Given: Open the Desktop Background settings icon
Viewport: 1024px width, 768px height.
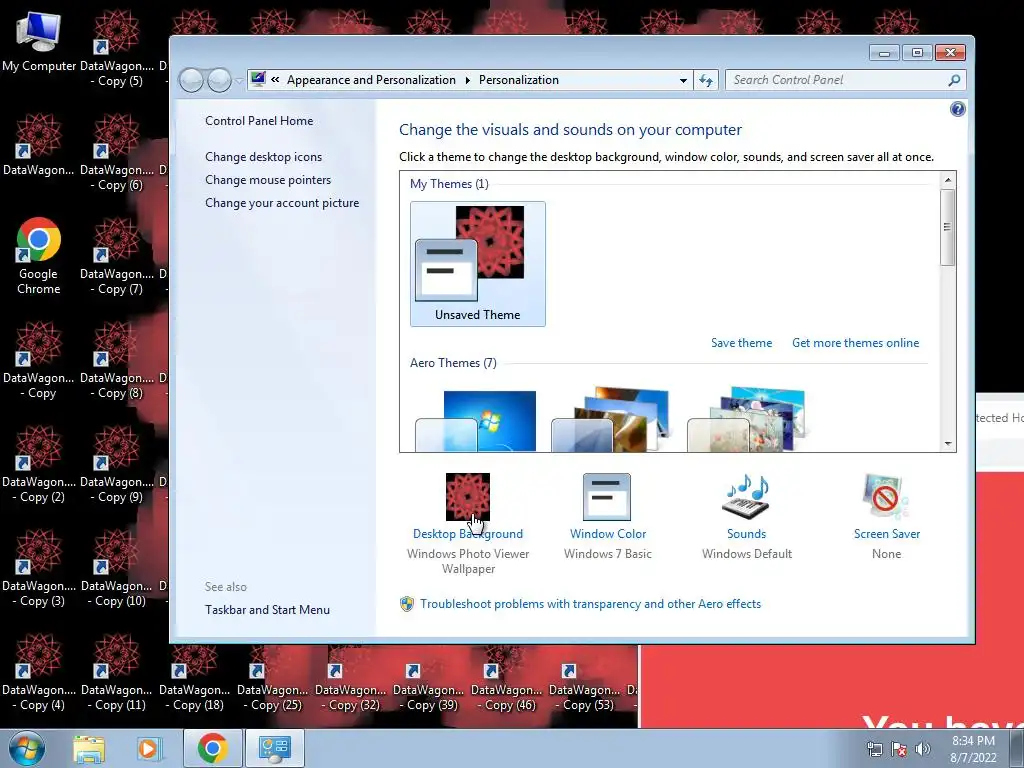Looking at the screenshot, I should 468,496.
